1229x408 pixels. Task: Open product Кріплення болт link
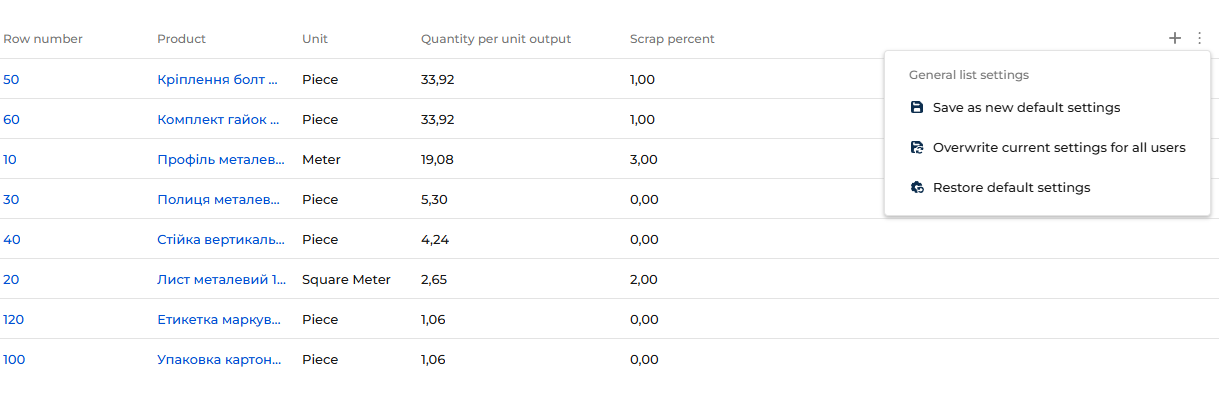(x=217, y=79)
